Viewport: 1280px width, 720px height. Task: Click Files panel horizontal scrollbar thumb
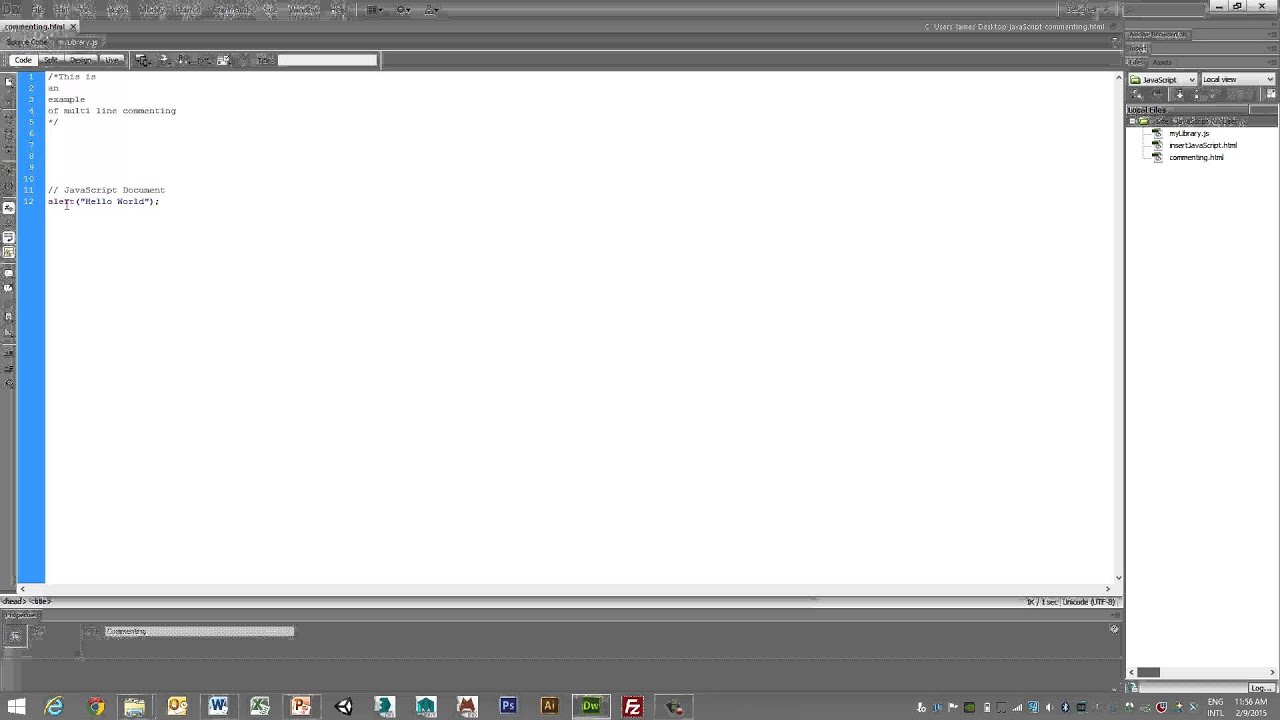pos(1148,672)
